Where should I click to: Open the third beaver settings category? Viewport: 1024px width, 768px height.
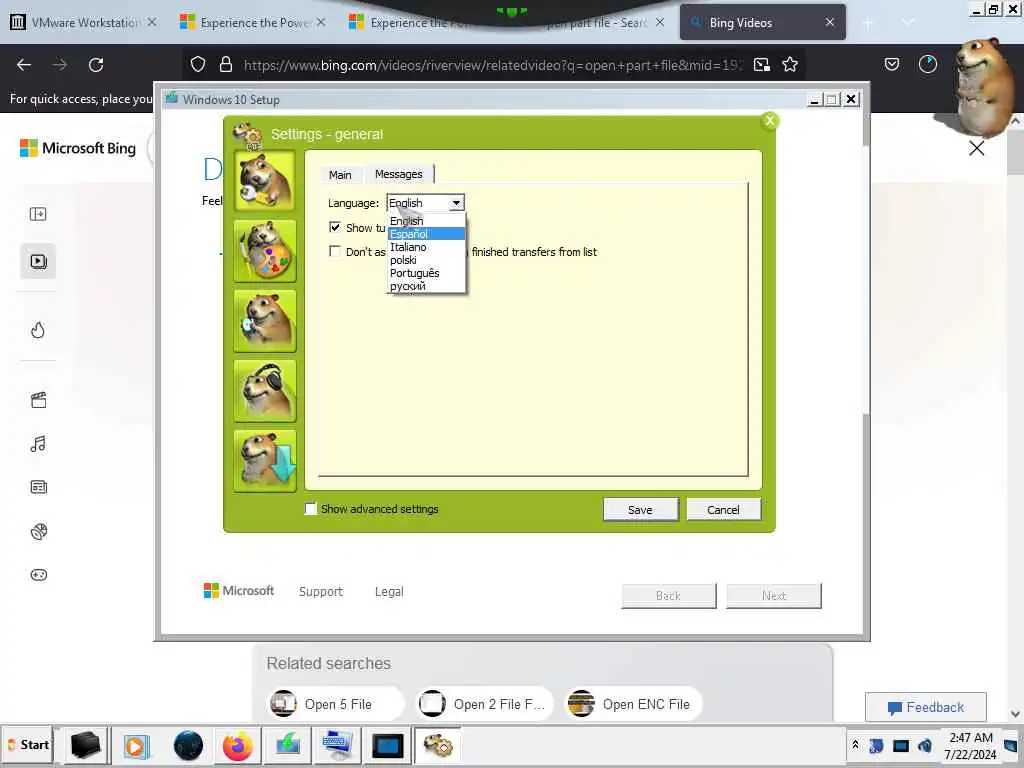coord(264,321)
